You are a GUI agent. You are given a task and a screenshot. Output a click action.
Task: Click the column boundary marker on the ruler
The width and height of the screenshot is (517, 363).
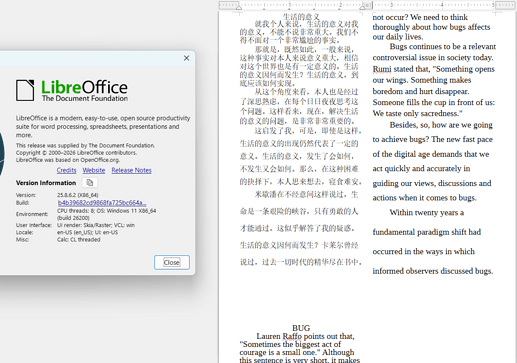pyautogui.click(x=367, y=5)
